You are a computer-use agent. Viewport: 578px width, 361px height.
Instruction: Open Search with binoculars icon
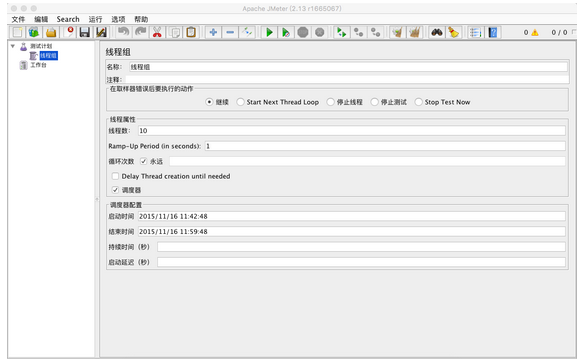(x=437, y=32)
